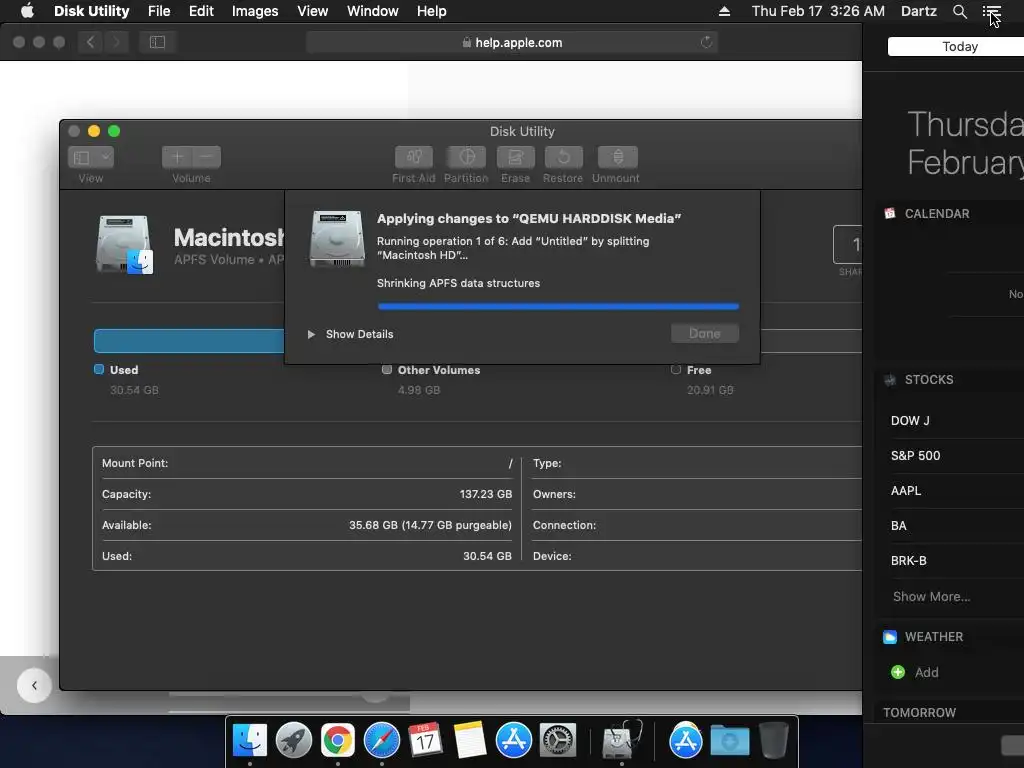Go back in the help viewer window
This screenshot has height=768, width=1024.
(x=91, y=42)
